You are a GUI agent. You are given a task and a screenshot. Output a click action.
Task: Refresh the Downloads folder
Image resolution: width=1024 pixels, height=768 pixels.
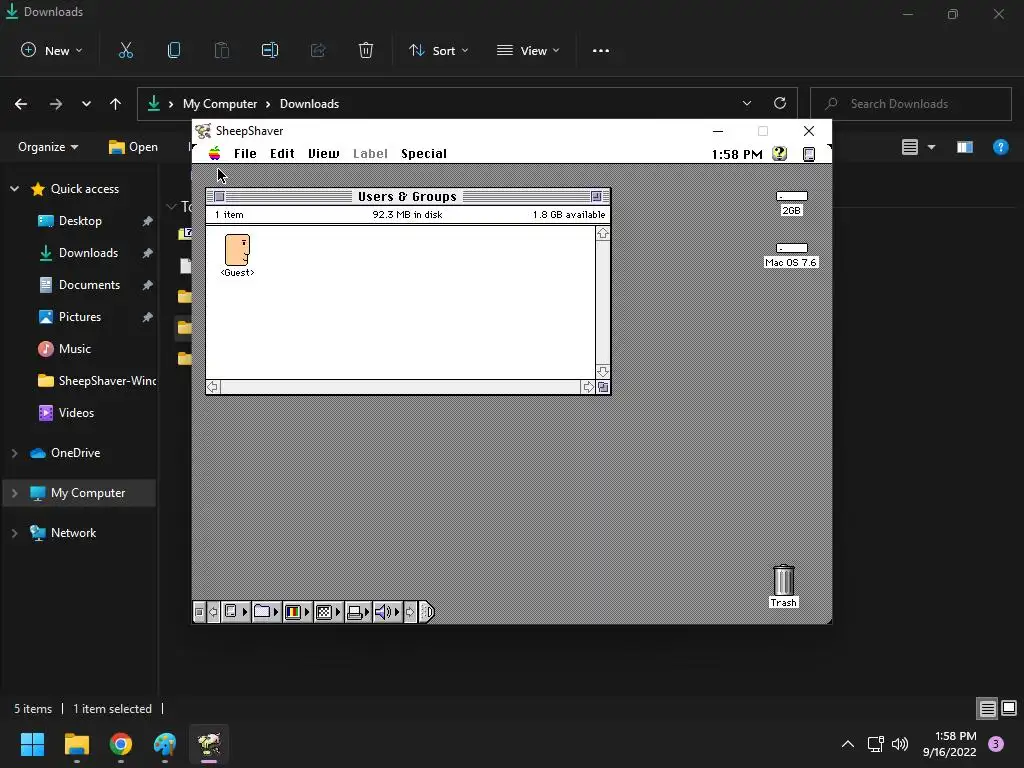[x=780, y=103]
